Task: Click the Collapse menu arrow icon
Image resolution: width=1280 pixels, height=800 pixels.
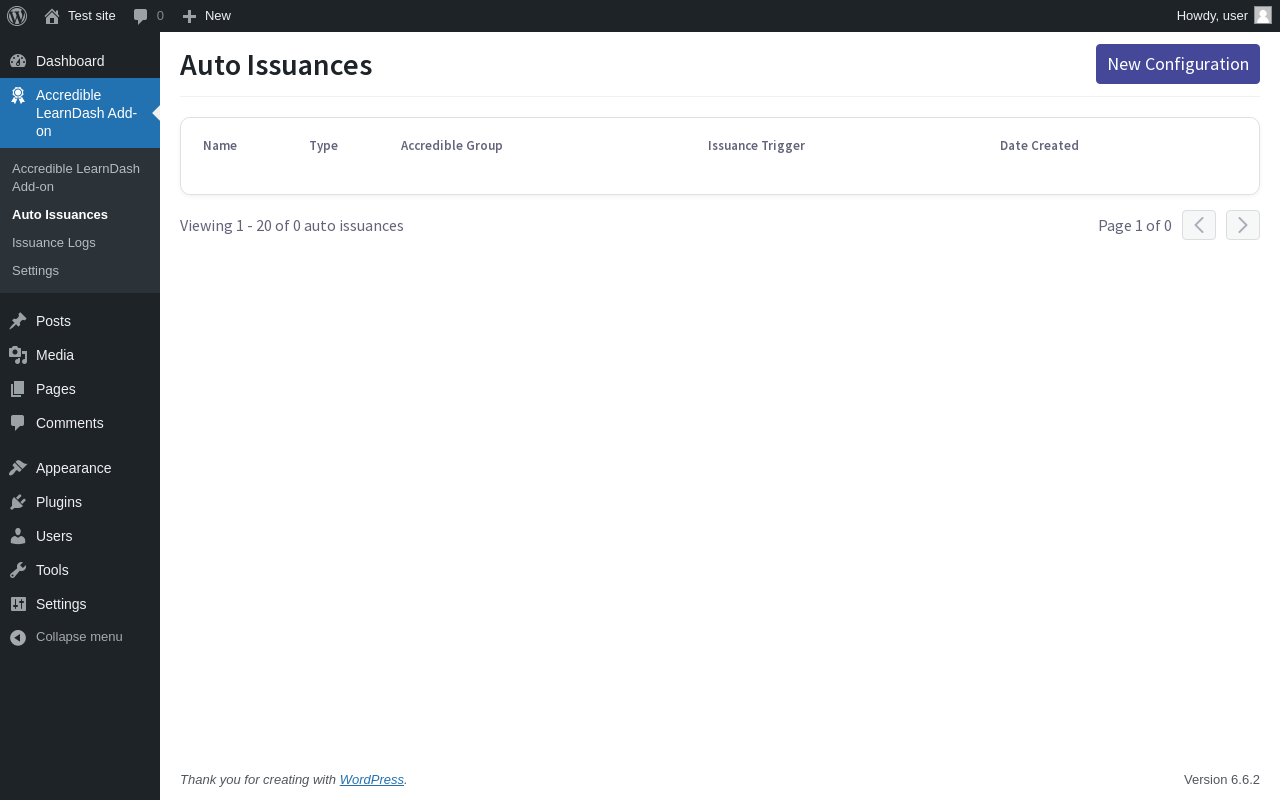Action: point(18,637)
